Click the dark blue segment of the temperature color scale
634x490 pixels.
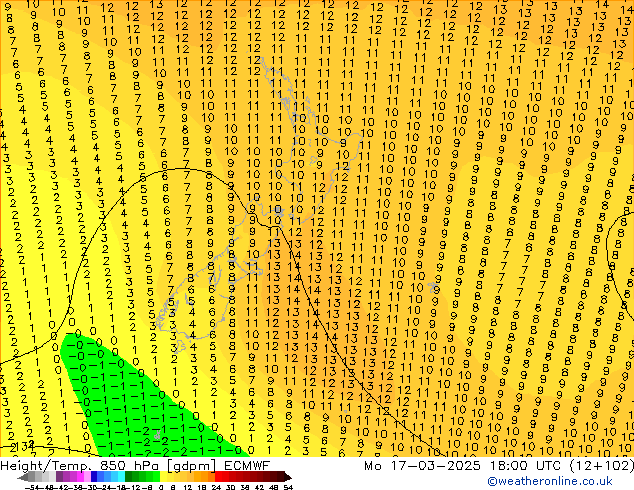94,477
